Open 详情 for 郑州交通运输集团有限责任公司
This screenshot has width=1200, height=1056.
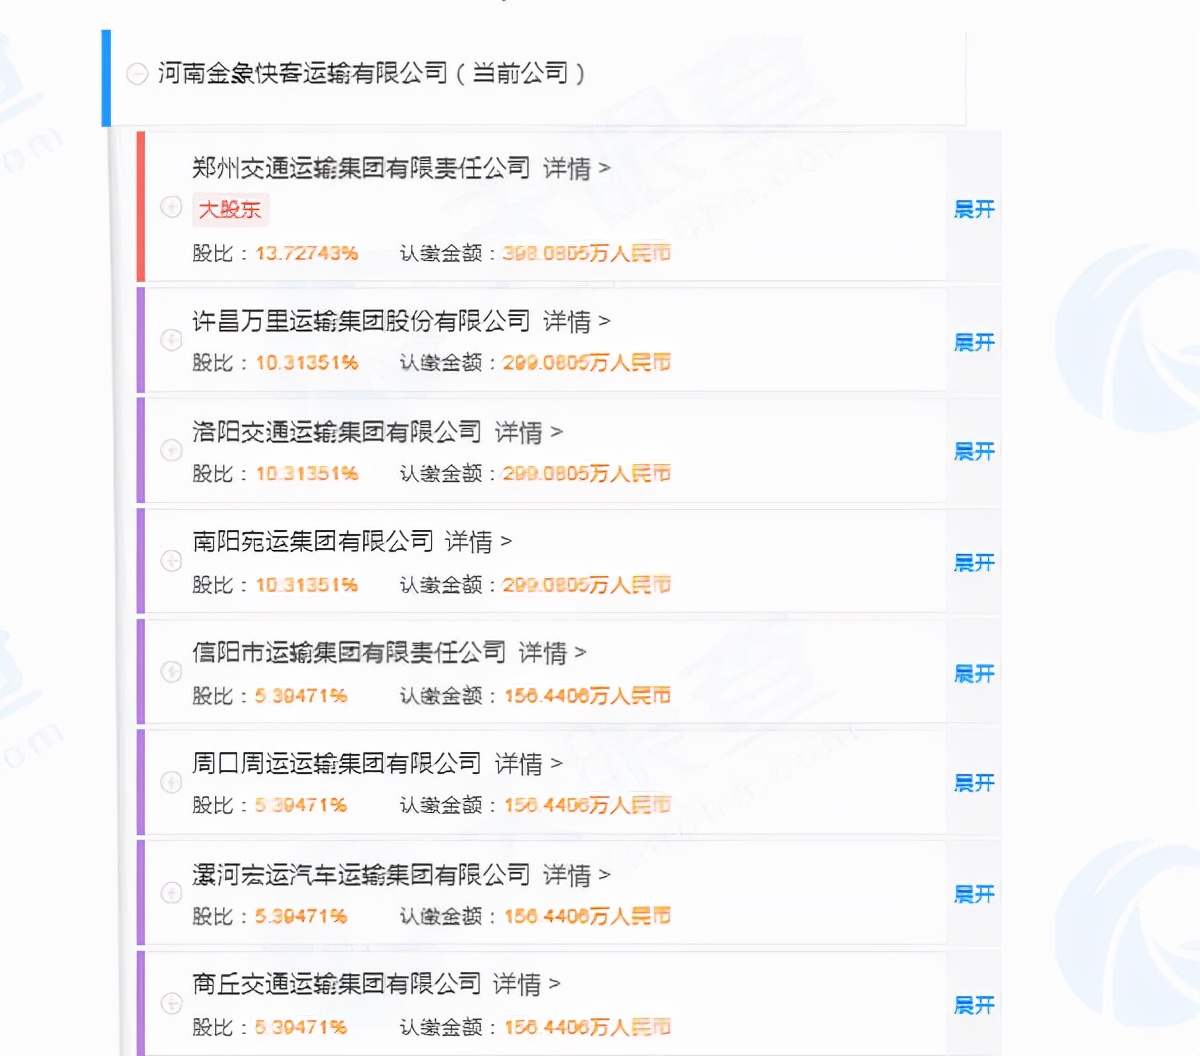tap(575, 168)
